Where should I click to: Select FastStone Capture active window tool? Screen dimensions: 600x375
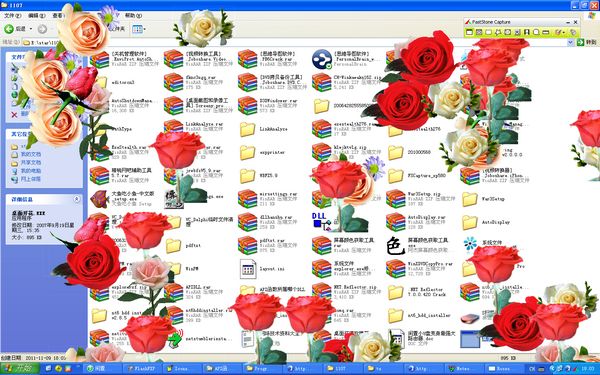(469, 33)
